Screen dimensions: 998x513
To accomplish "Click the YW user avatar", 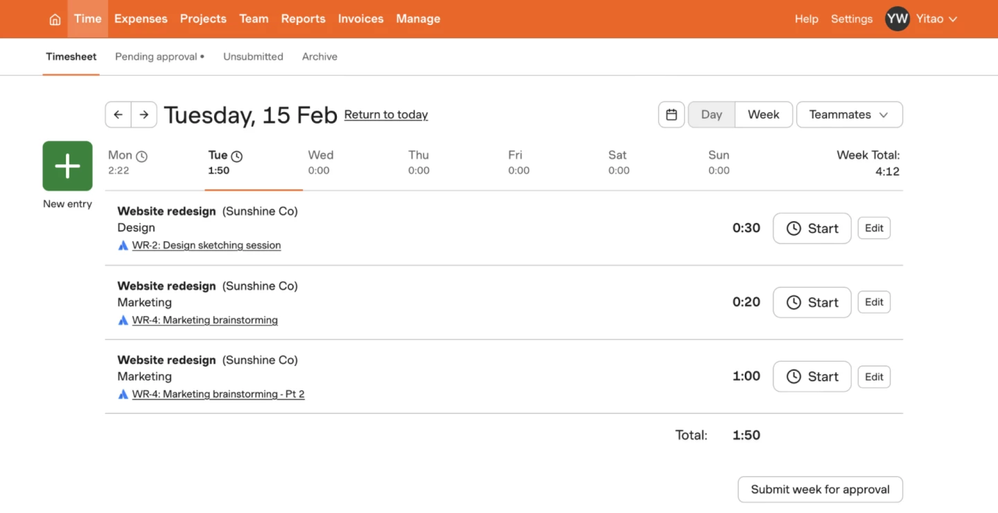I will click(x=897, y=18).
